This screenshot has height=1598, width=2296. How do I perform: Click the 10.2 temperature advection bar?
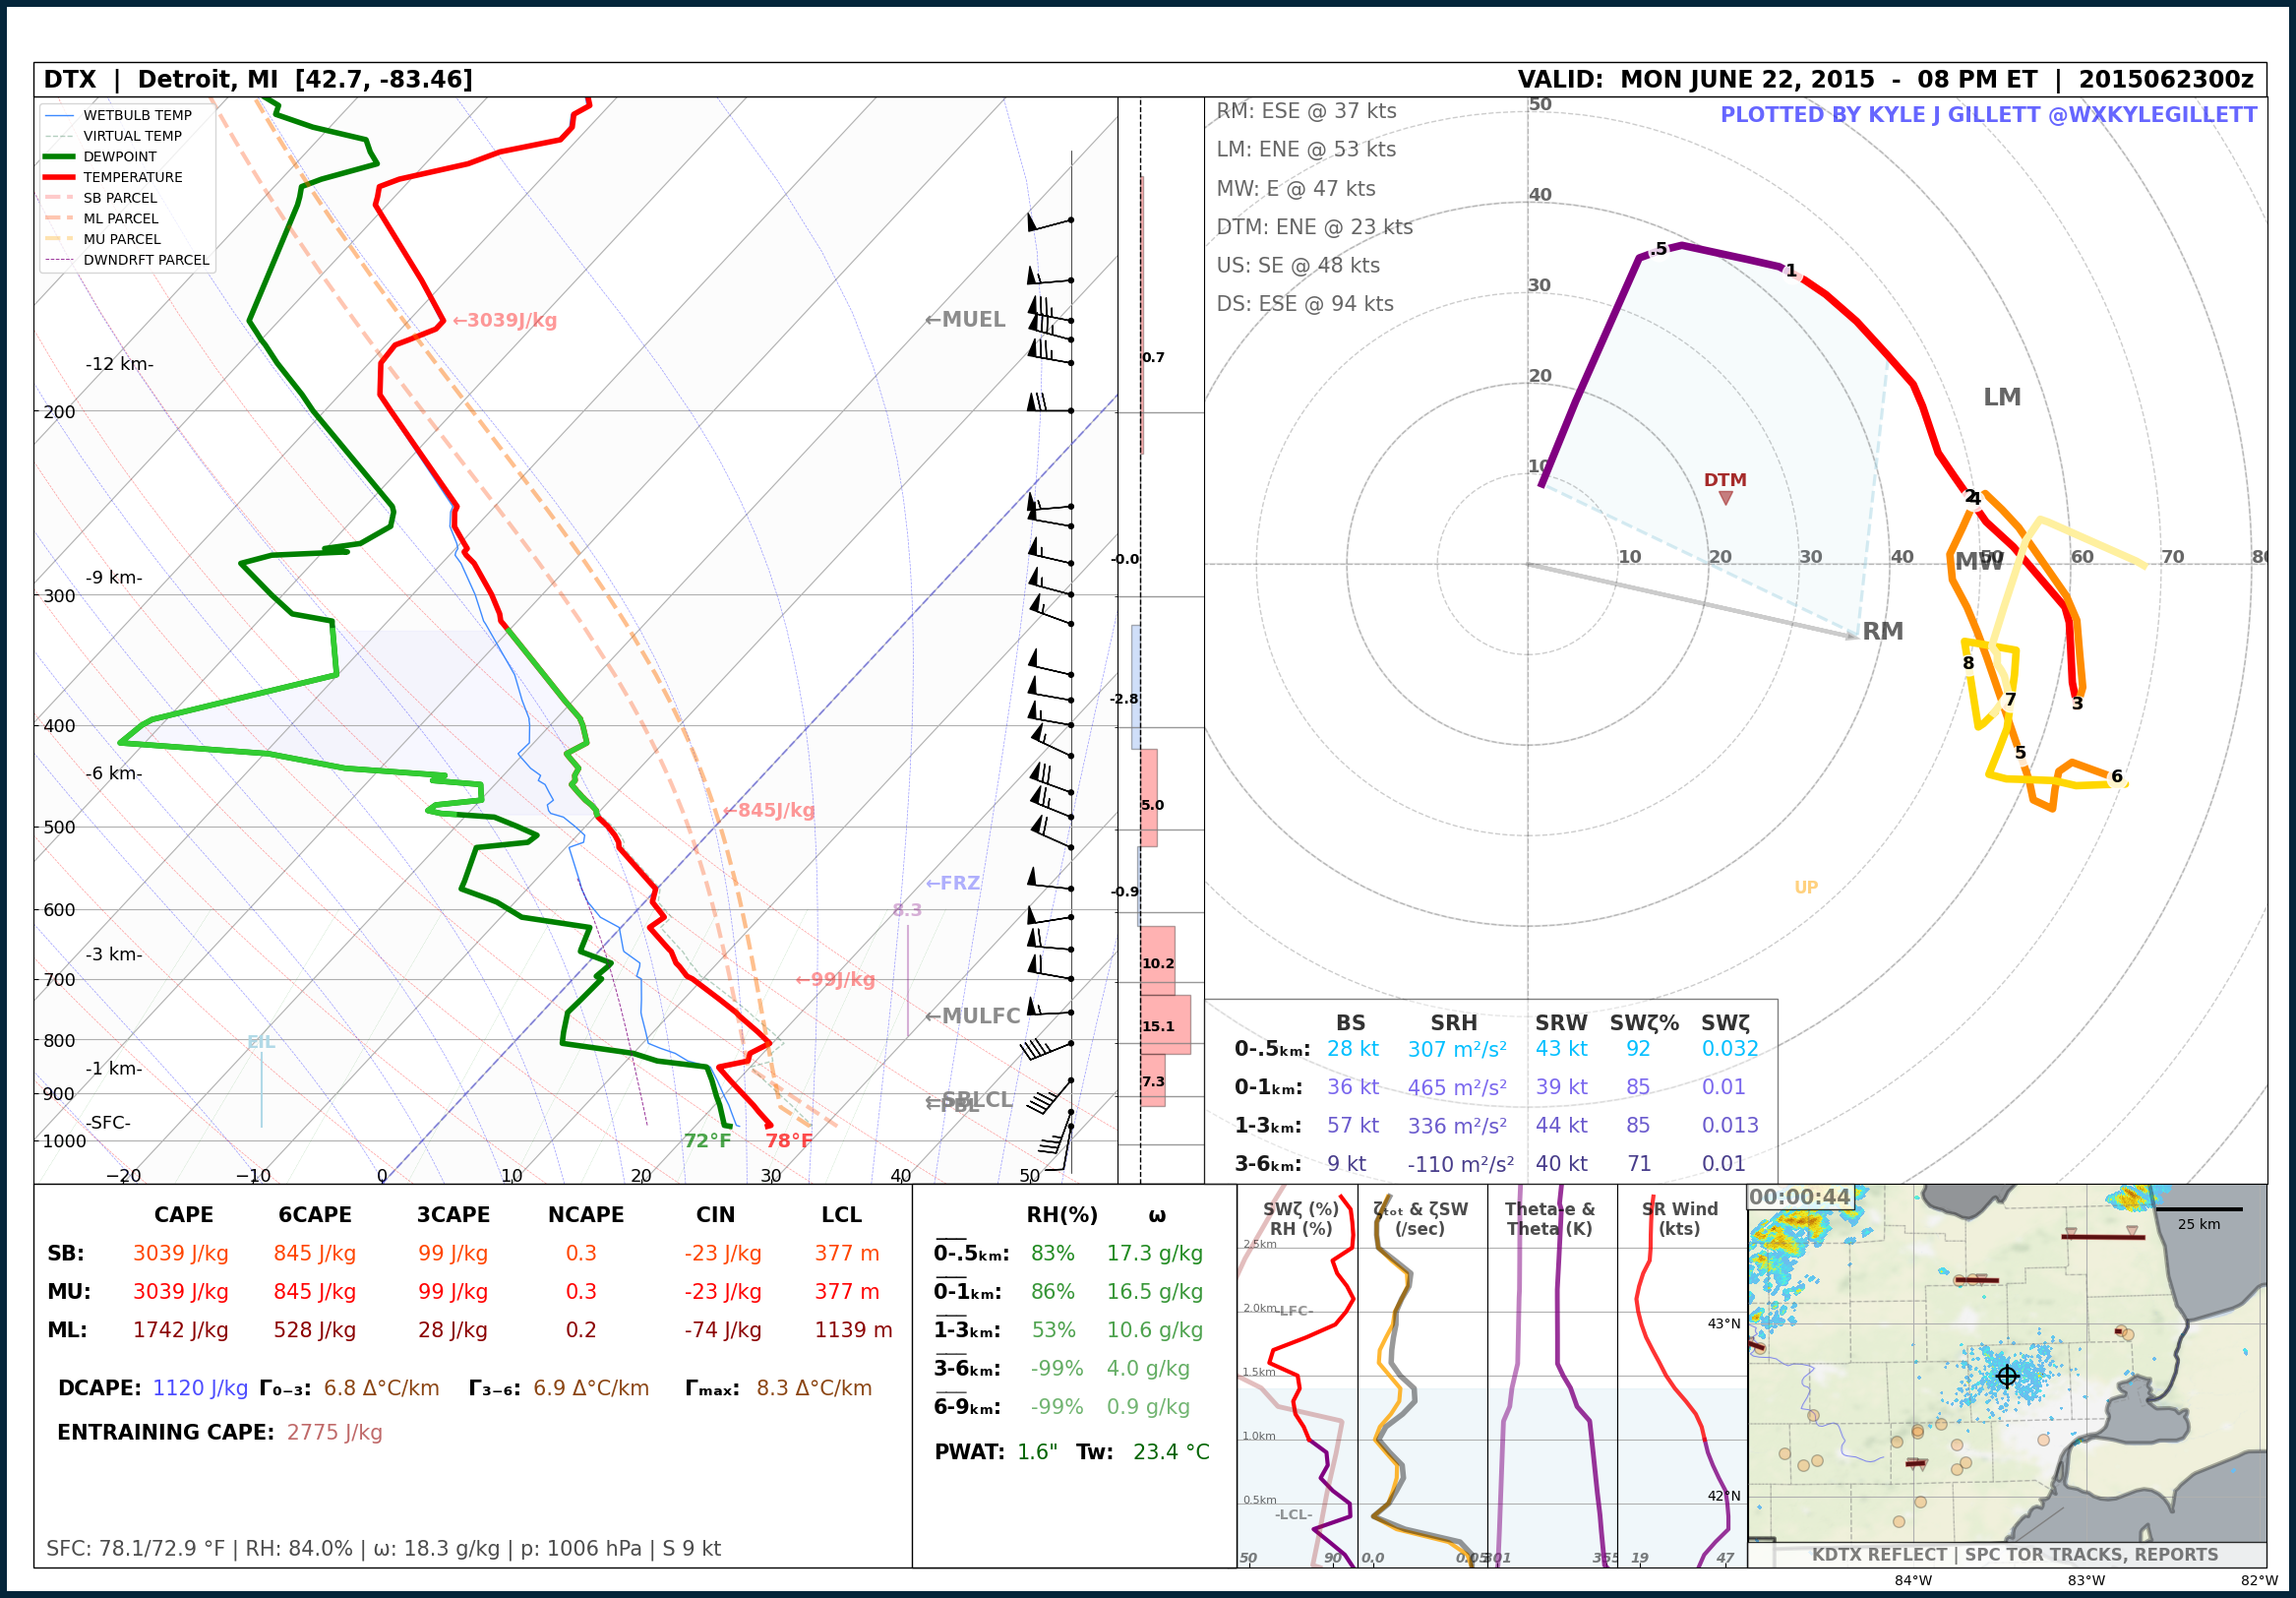[x=1157, y=960]
